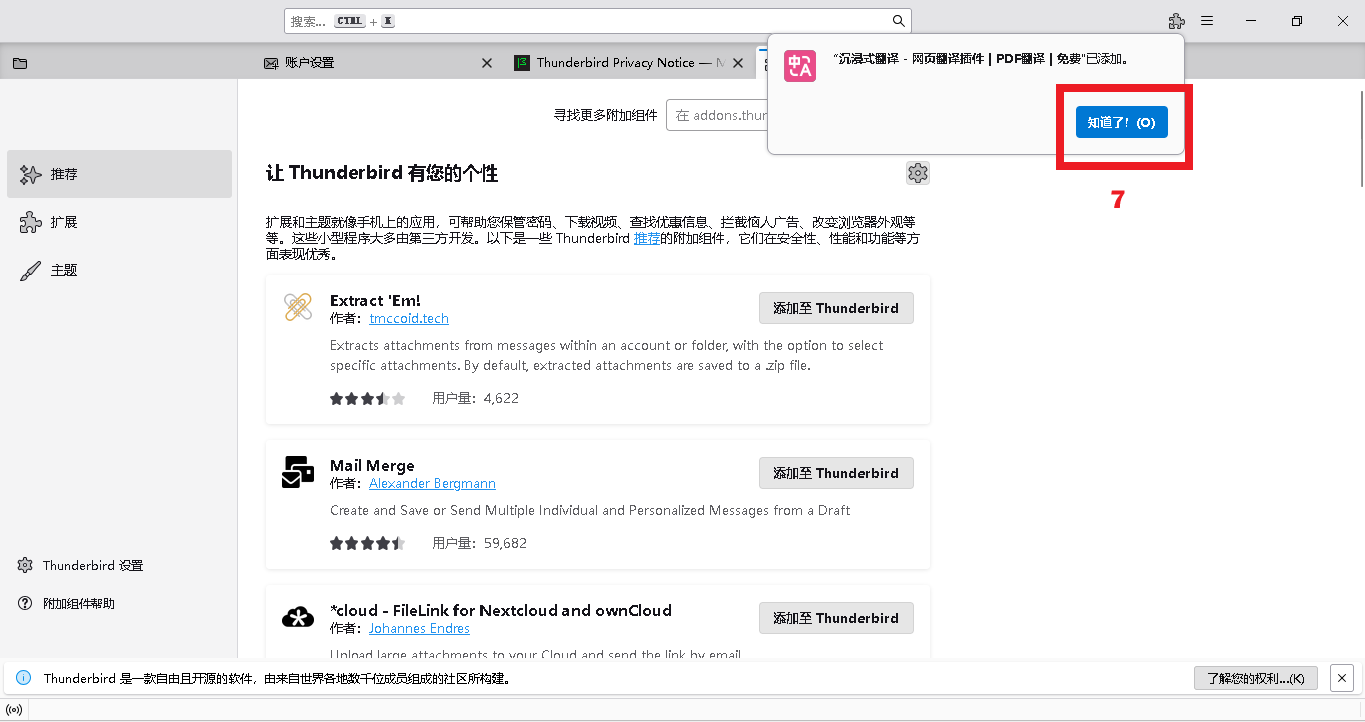Open author link tmccoid.tech
This screenshot has width=1365, height=722.
[x=409, y=318]
